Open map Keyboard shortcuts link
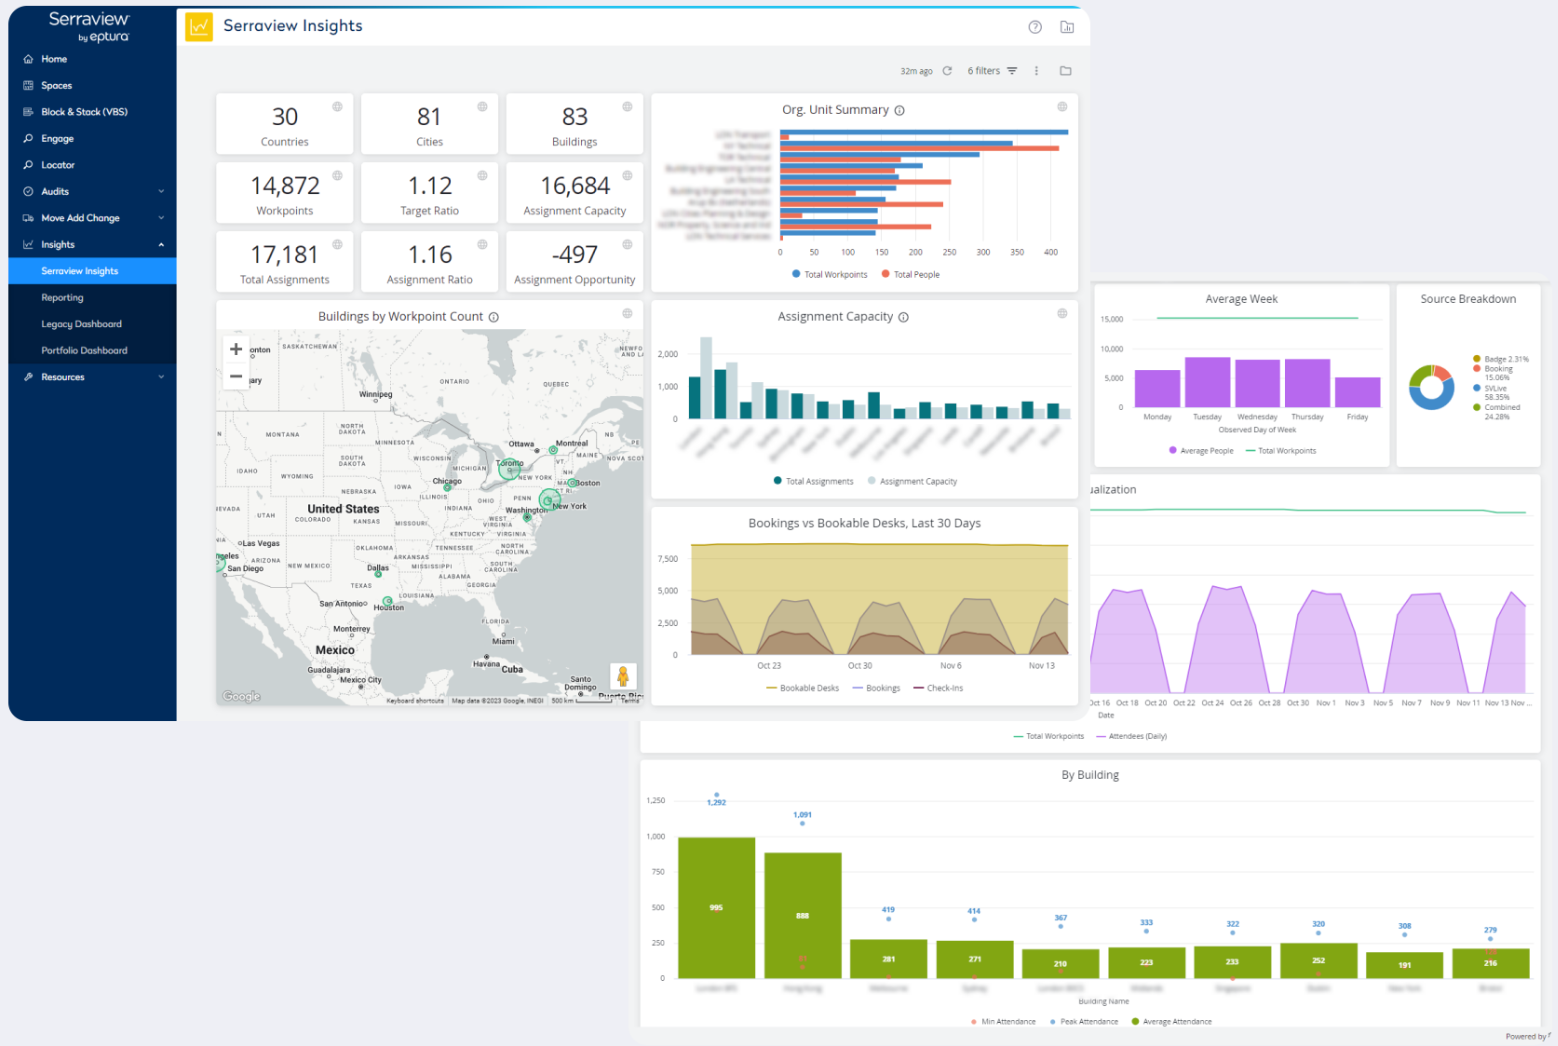1558x1046 pixels. click(x=415, y=701)
